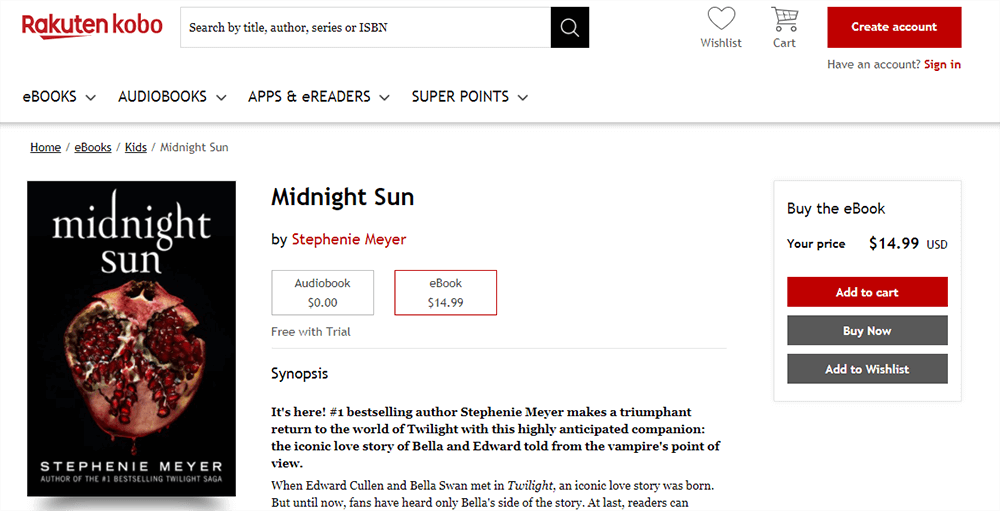Navigate to eBooks breadcrumb link
Viewport: 1000px width, 511px height.
(93, 147)
